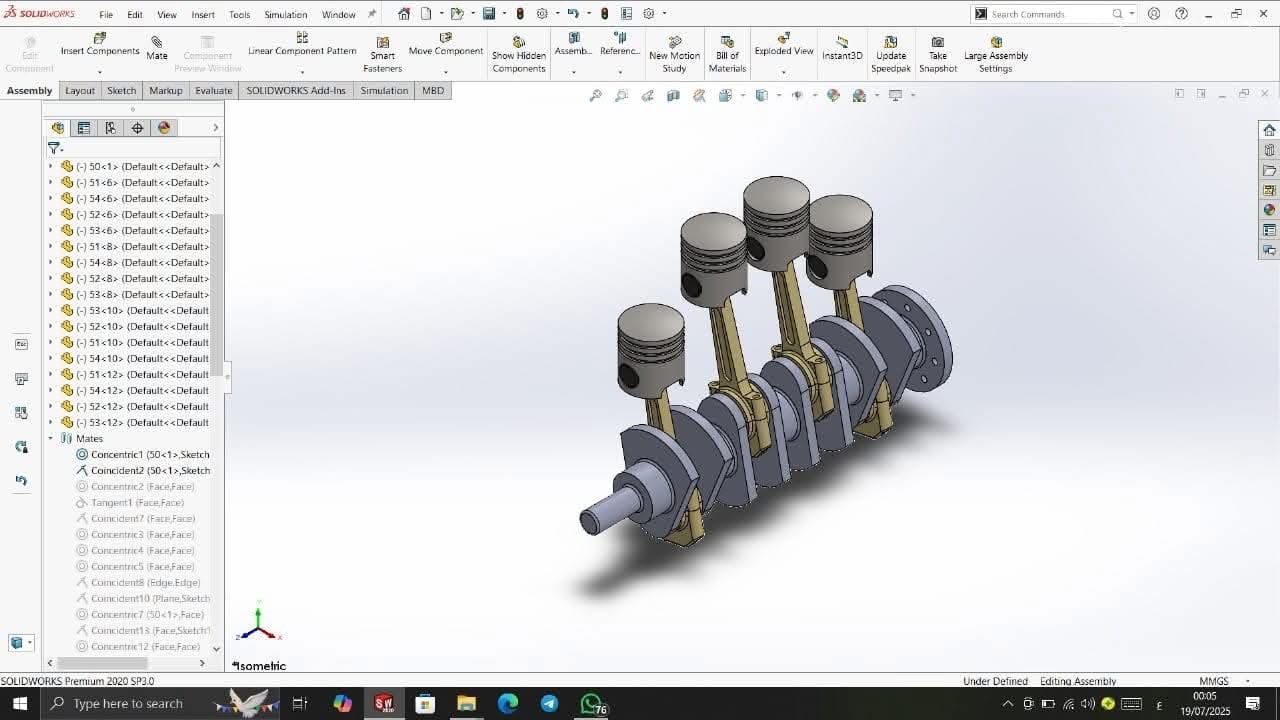
Task: Open WhatsApp from the taskbar
Action: pyautogui.click(x=591, y=703)
